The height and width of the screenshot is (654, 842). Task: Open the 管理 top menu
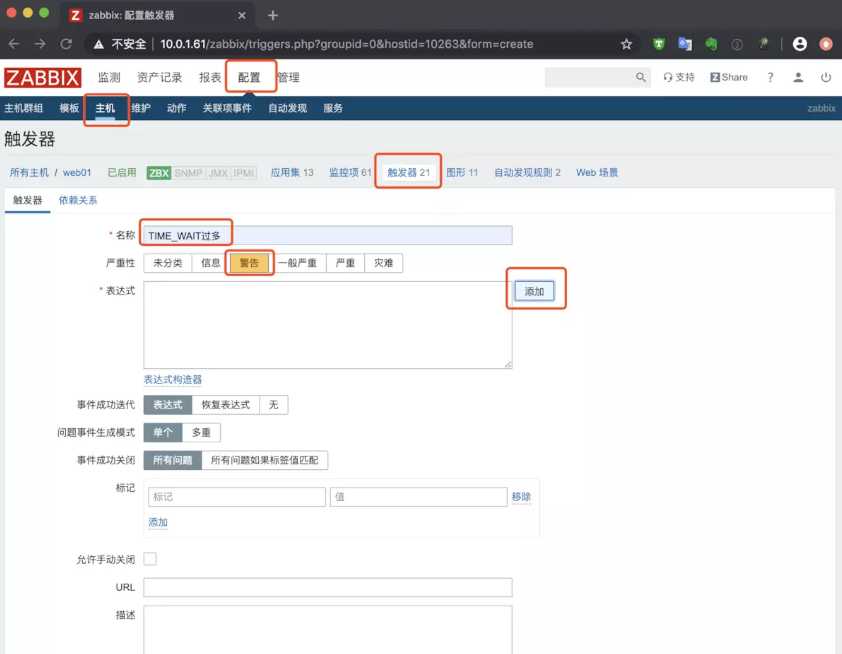coord(288,77)
